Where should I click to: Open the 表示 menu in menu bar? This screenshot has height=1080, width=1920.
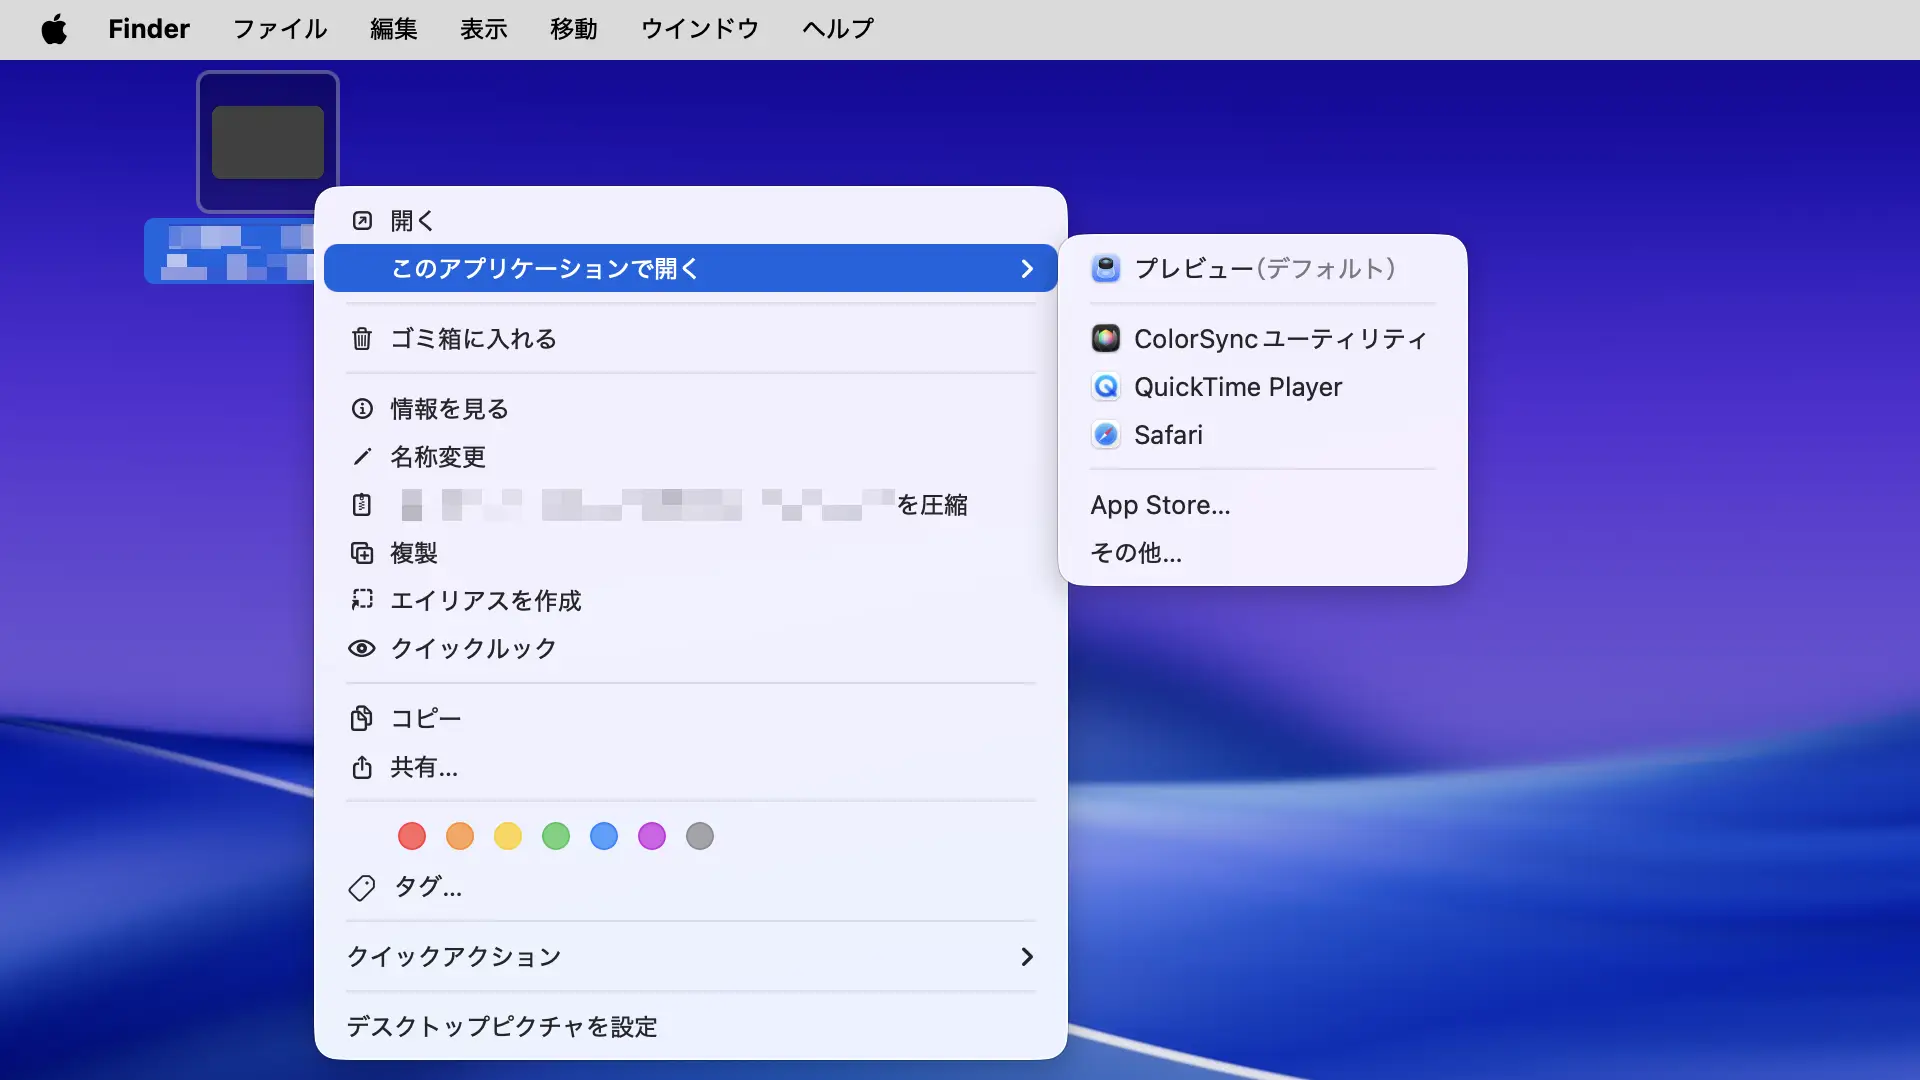[x=483, y=29]
